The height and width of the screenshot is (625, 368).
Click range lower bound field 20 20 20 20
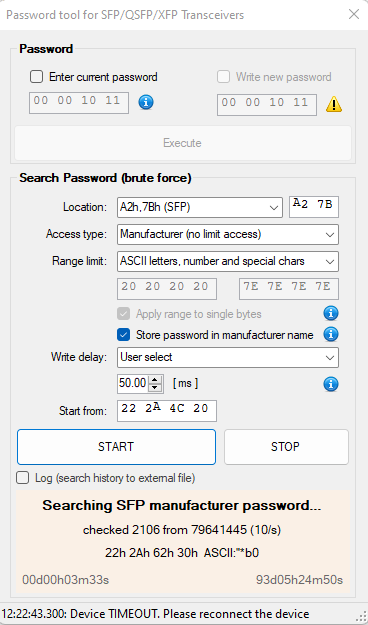167,289
